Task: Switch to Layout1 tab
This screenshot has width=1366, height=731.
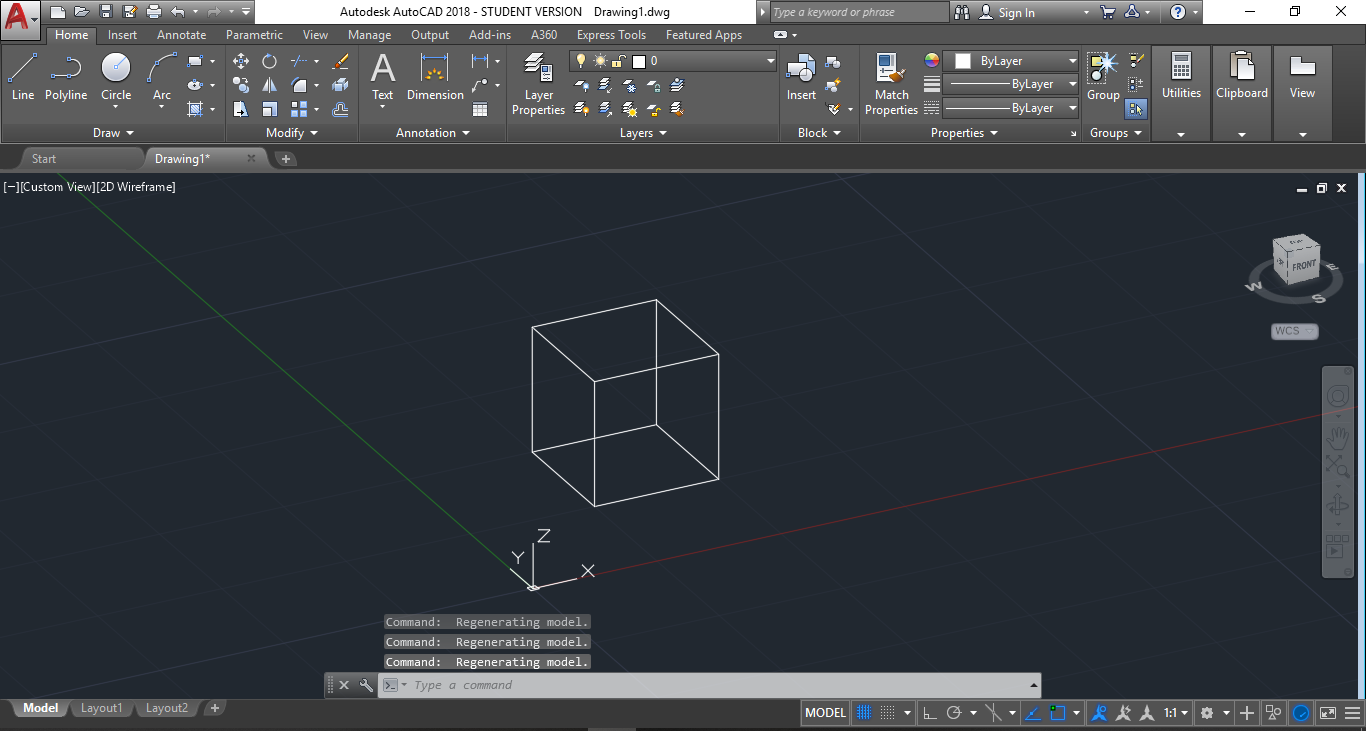Action: [101, 708]
